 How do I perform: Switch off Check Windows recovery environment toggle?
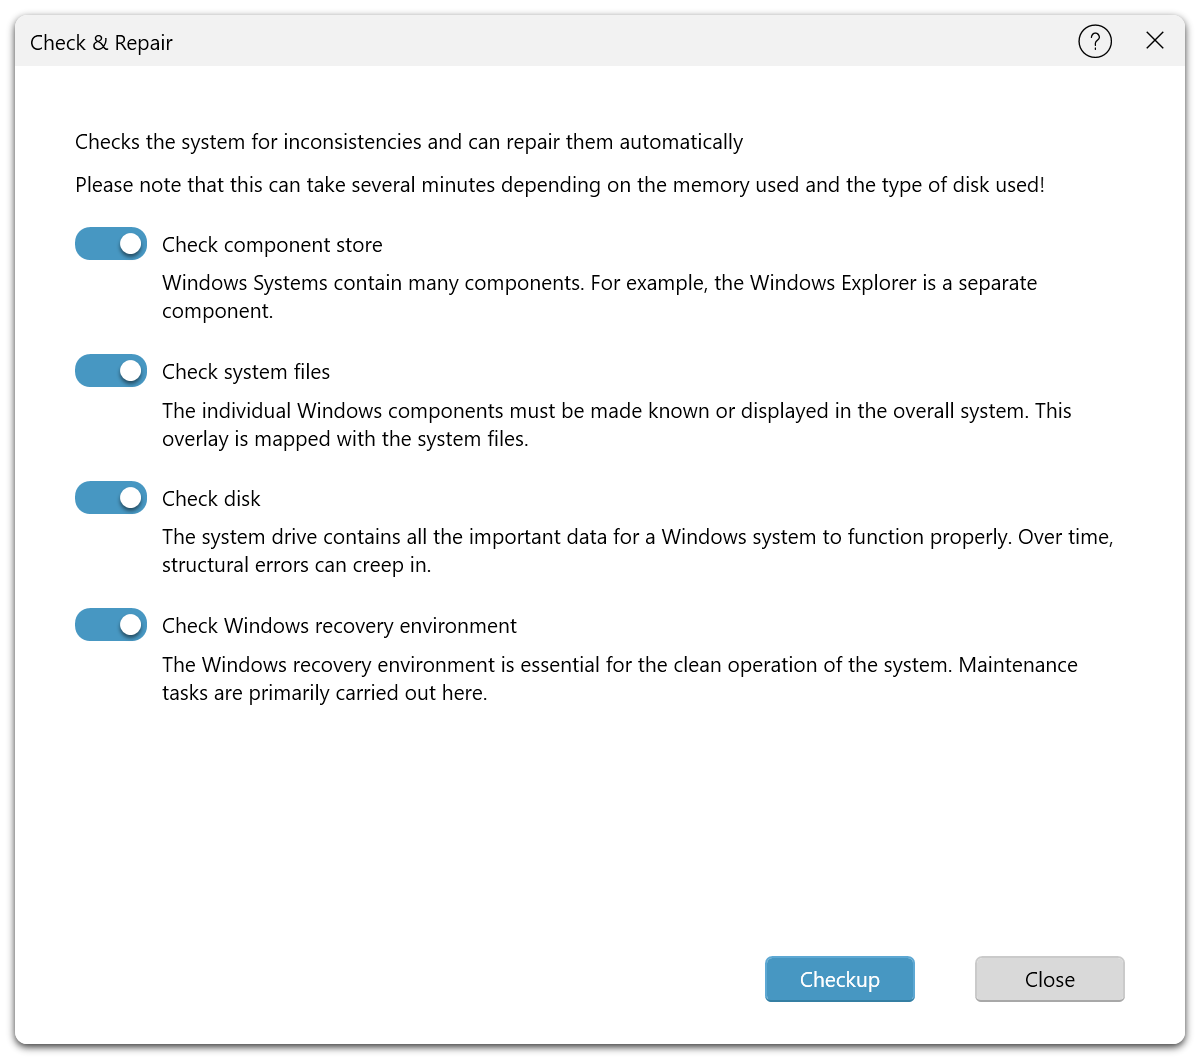coord(111,625)
